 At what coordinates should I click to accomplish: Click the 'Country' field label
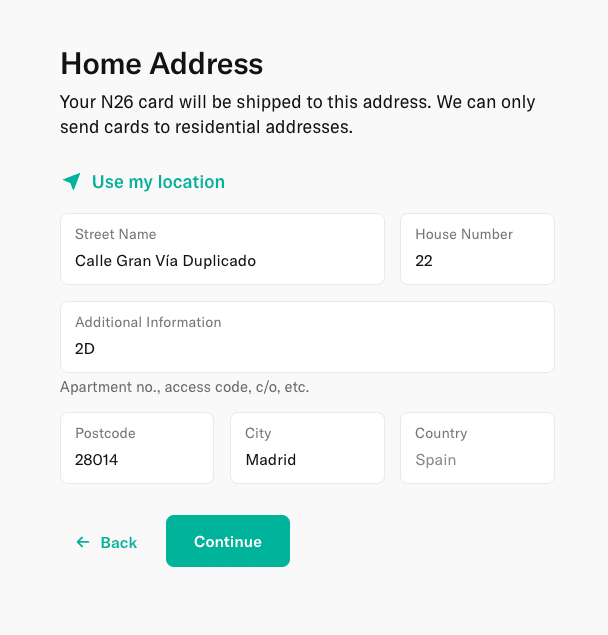point(441,433)
